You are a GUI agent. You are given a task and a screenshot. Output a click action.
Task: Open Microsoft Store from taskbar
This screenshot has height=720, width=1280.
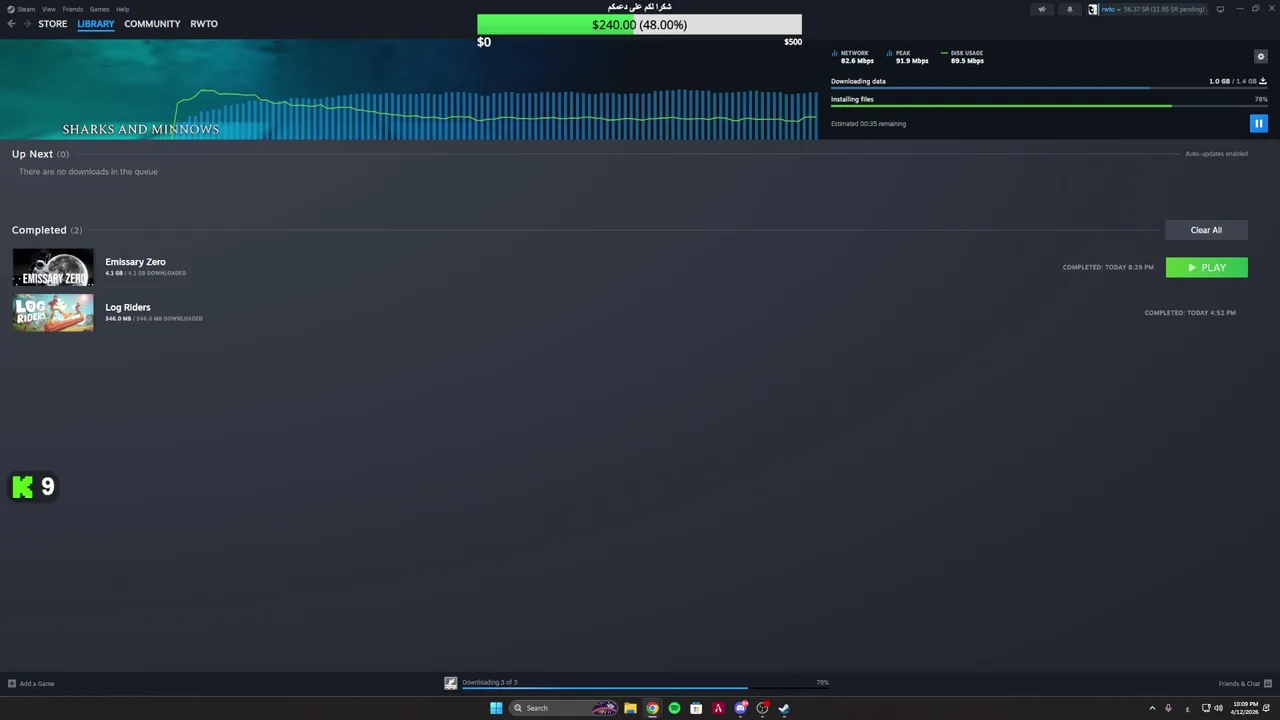(x=696, y=708)
